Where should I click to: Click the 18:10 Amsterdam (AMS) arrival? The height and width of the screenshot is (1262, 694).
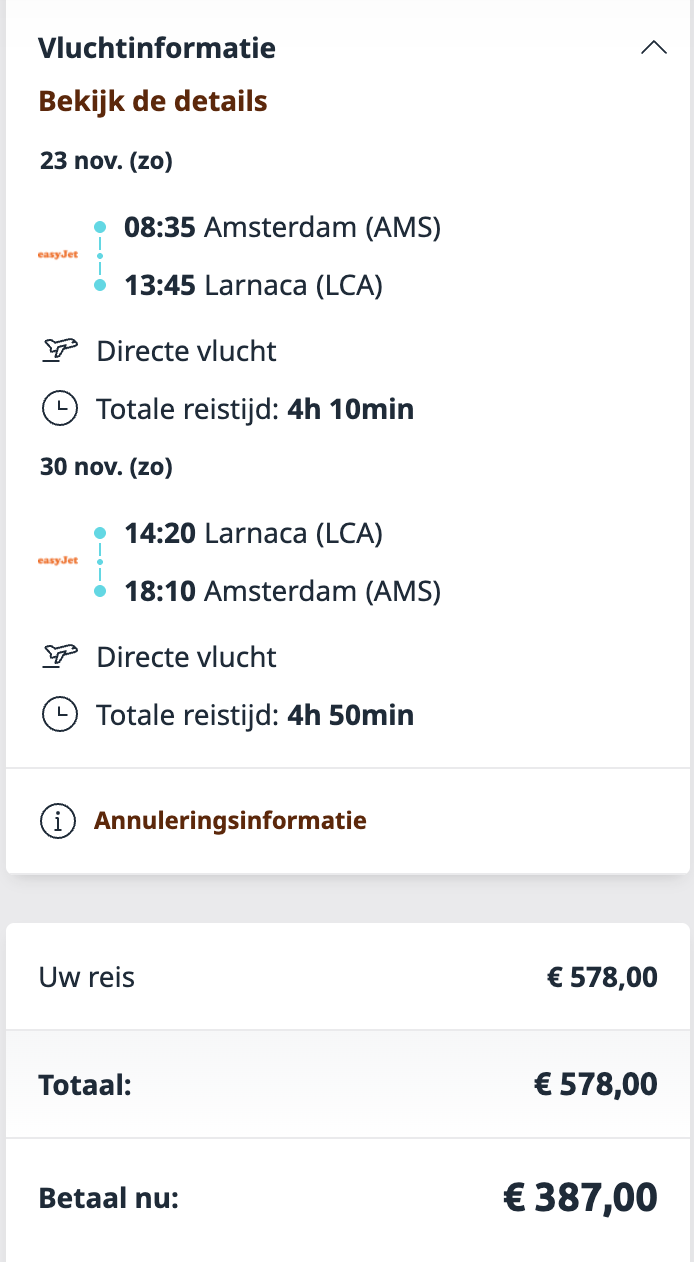click(282, 591)
